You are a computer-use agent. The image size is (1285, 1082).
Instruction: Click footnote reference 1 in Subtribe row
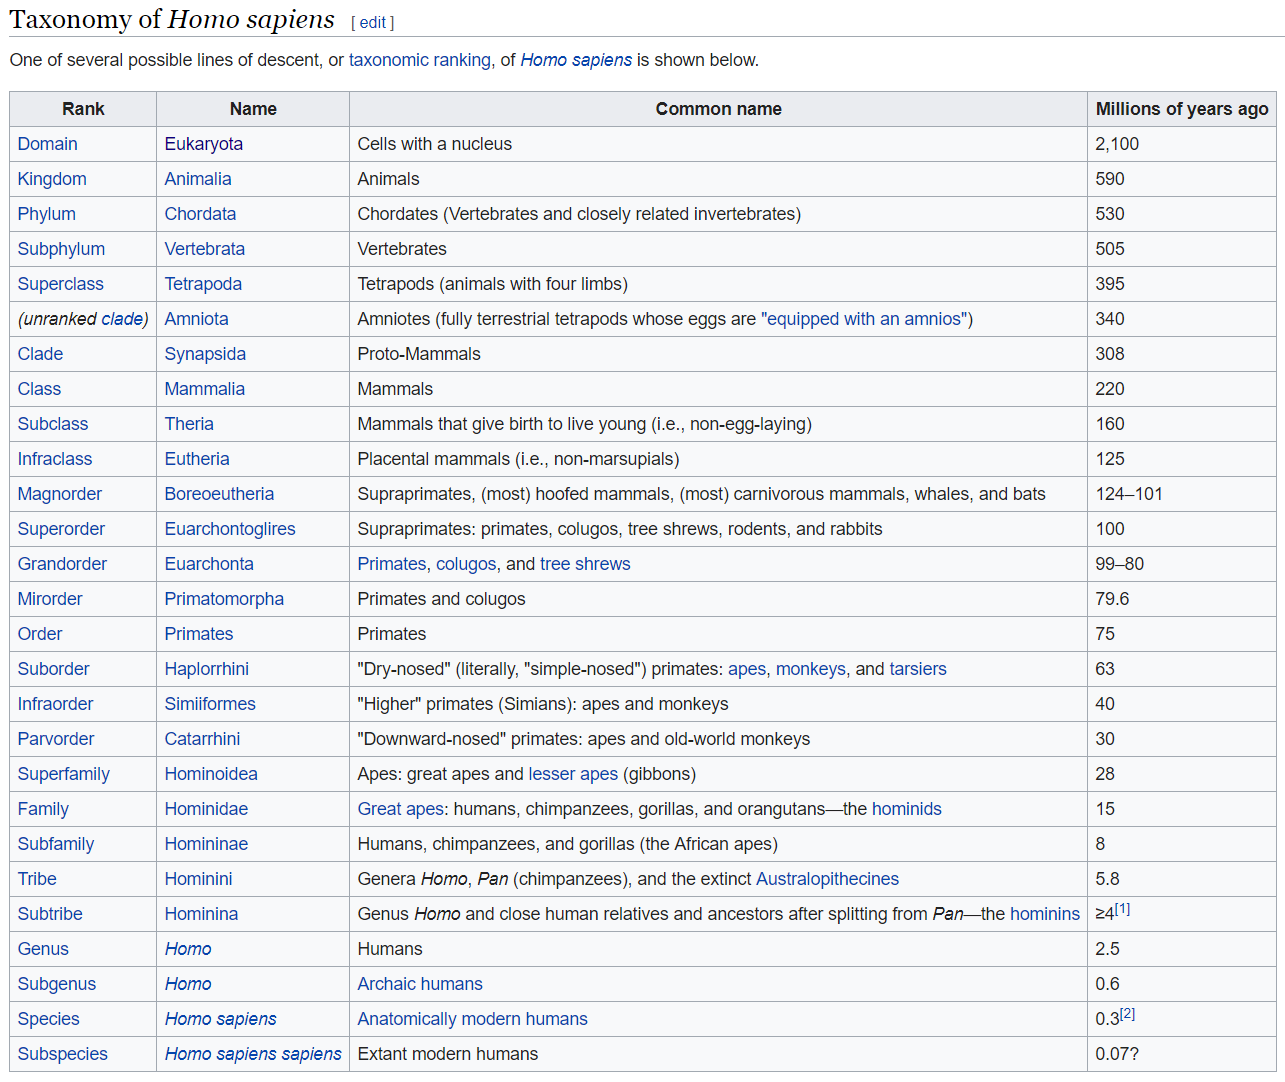1122,909
